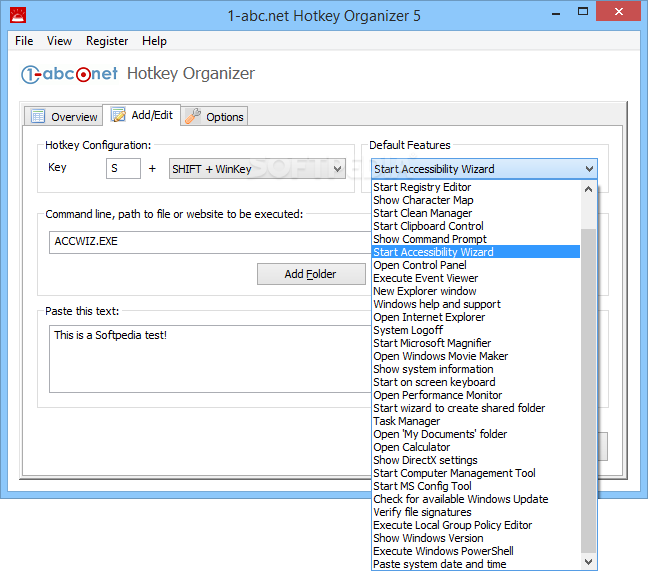This screenshot has width=648, height=571.
Task: Maximize the Hotkey Organizer window
Action: [583, 12]
